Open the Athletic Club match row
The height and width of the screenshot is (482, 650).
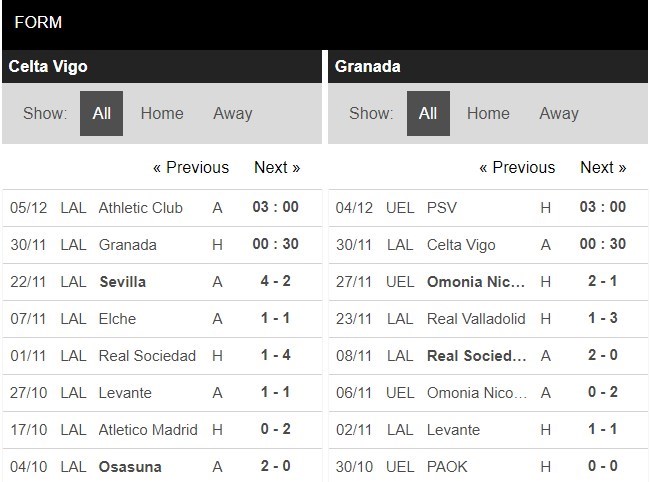point(141,208)
